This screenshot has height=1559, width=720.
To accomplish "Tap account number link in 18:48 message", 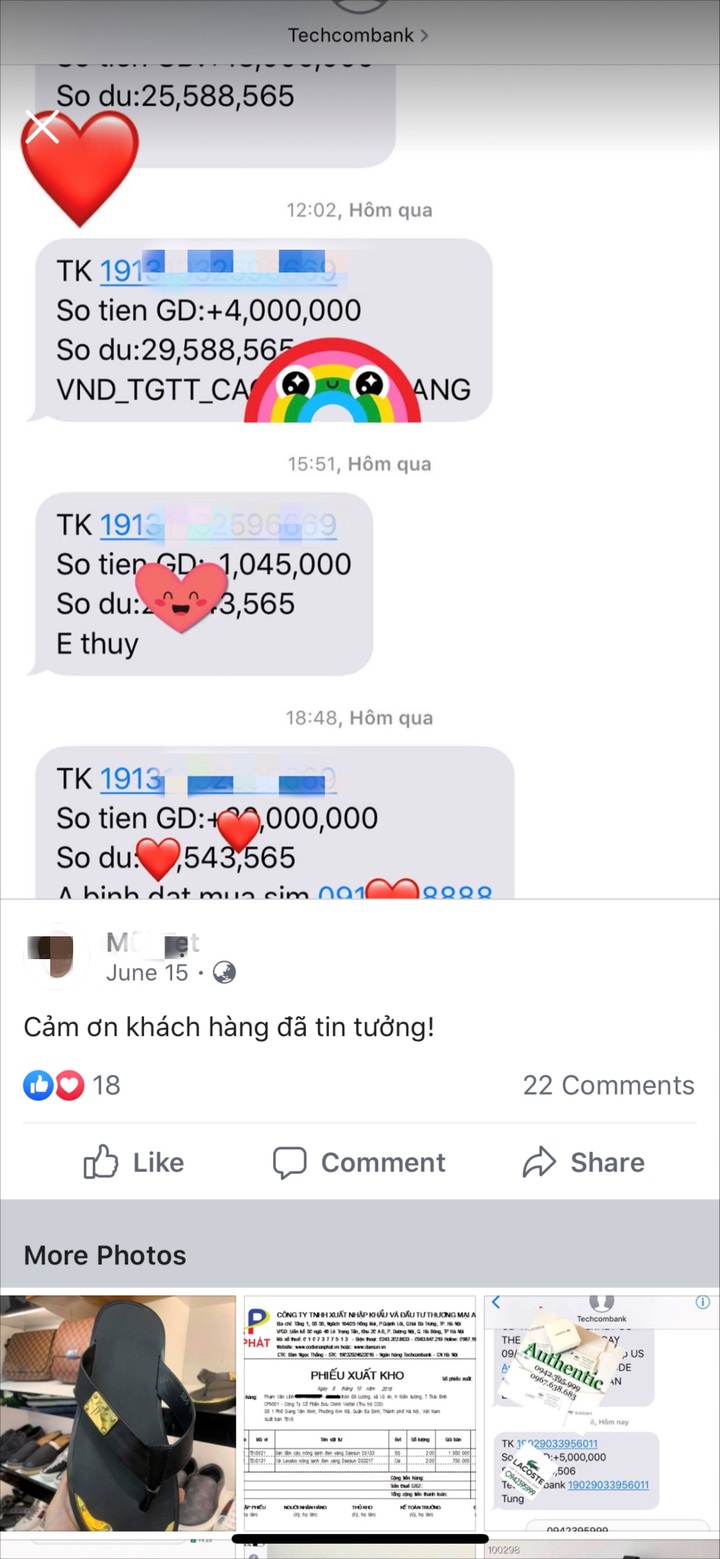I will tap(218, 779).
